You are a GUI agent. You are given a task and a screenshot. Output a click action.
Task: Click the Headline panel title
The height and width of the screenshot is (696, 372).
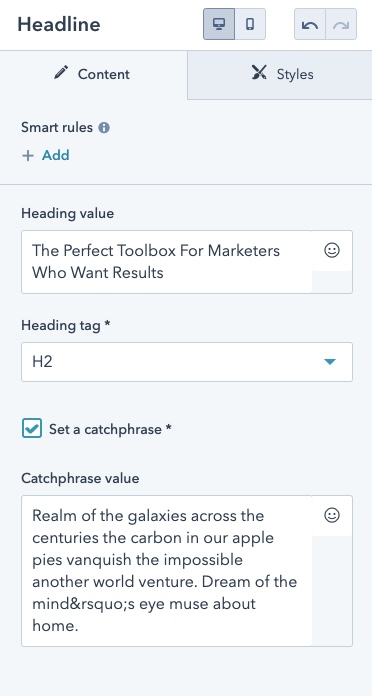(59, 24)
